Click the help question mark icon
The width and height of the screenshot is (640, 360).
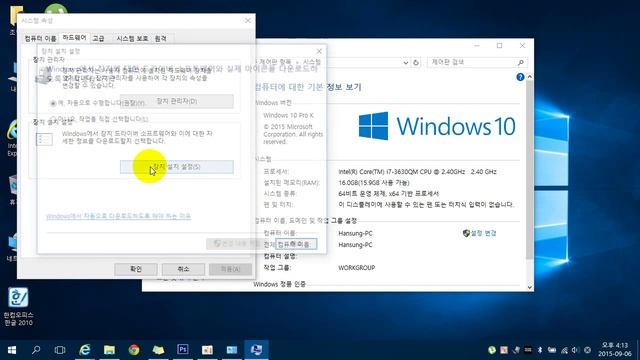click(520, 77)
